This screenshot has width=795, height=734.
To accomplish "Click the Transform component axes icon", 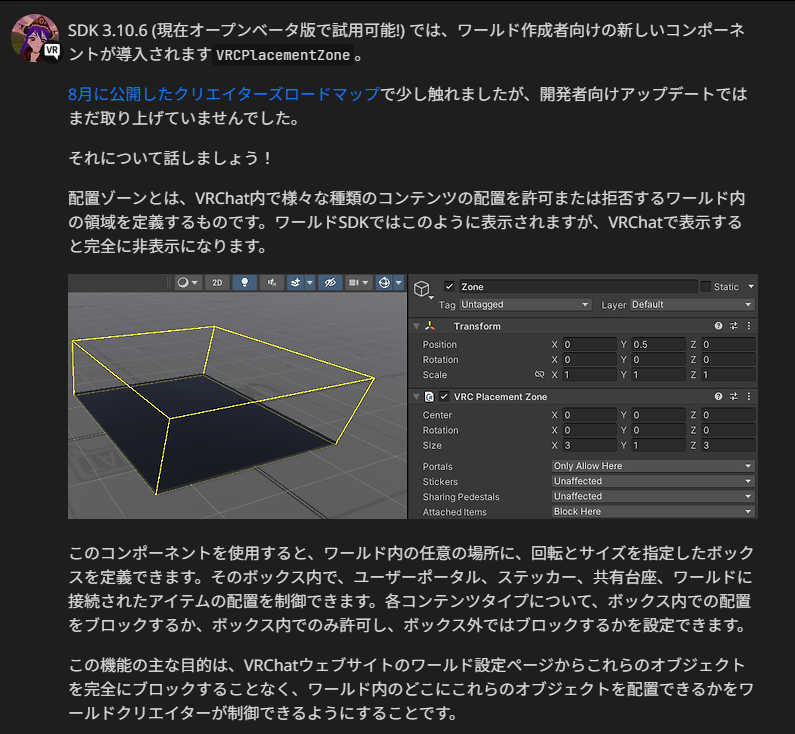I will click(430, 326).
